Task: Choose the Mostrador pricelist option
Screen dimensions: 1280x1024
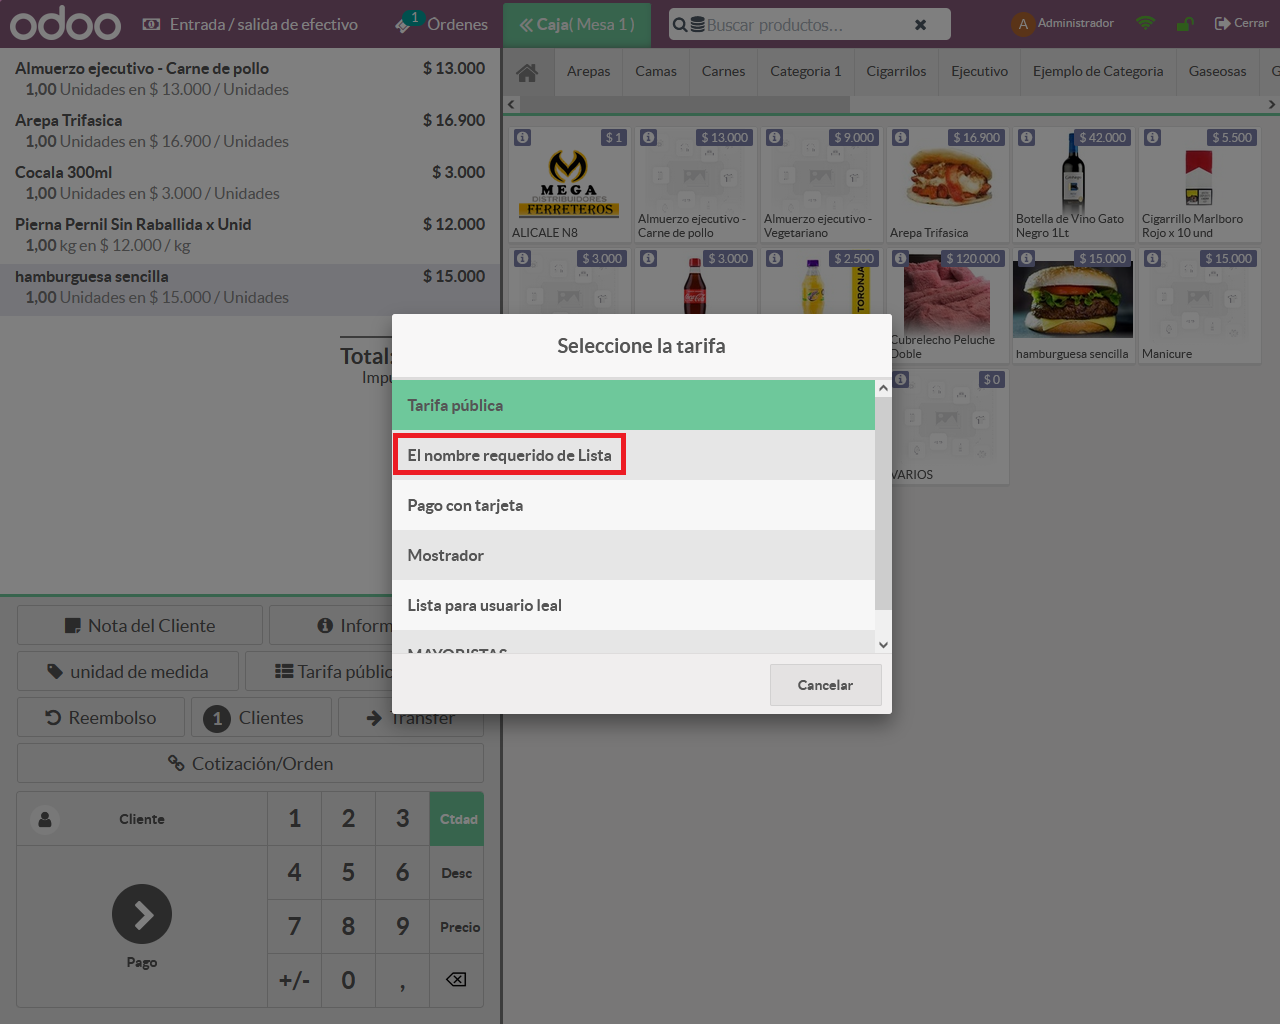Action: tap(633, 555)
